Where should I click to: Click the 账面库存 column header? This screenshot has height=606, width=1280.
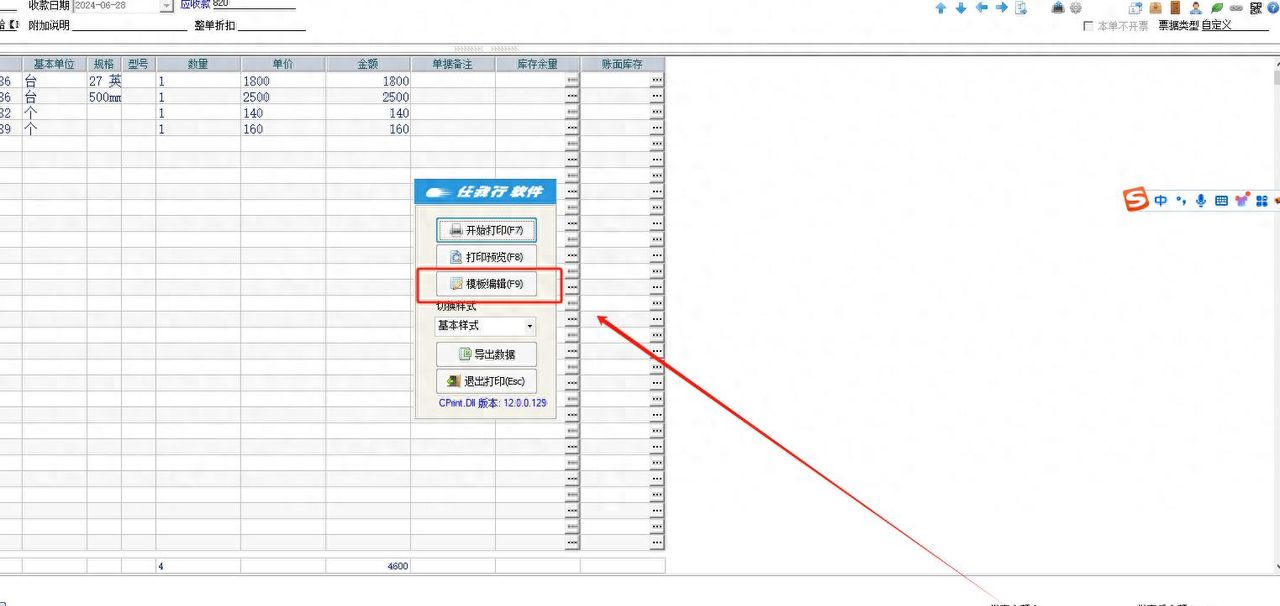click(623, 64)
